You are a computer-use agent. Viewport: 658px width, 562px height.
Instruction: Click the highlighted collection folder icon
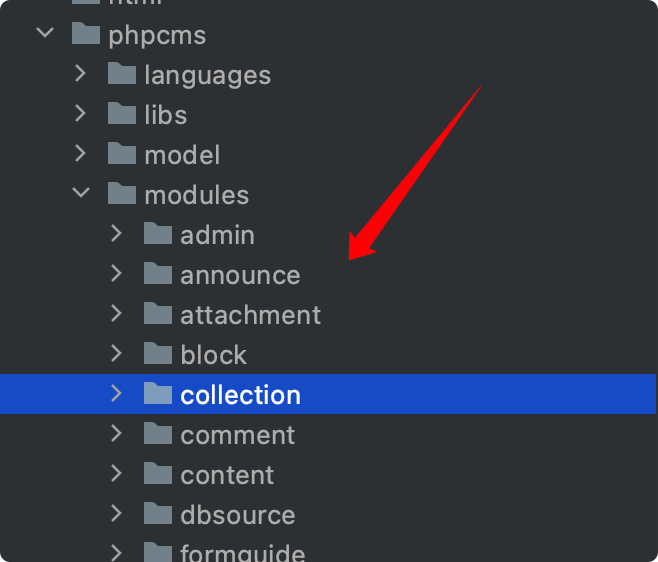158,393
